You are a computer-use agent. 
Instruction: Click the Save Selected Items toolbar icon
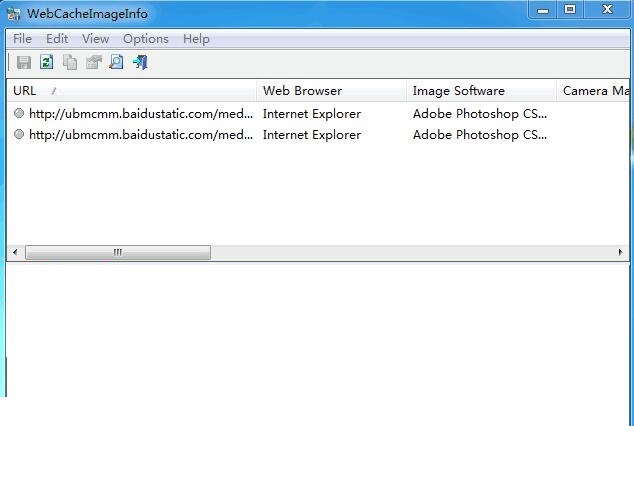(x=23, y=62)
